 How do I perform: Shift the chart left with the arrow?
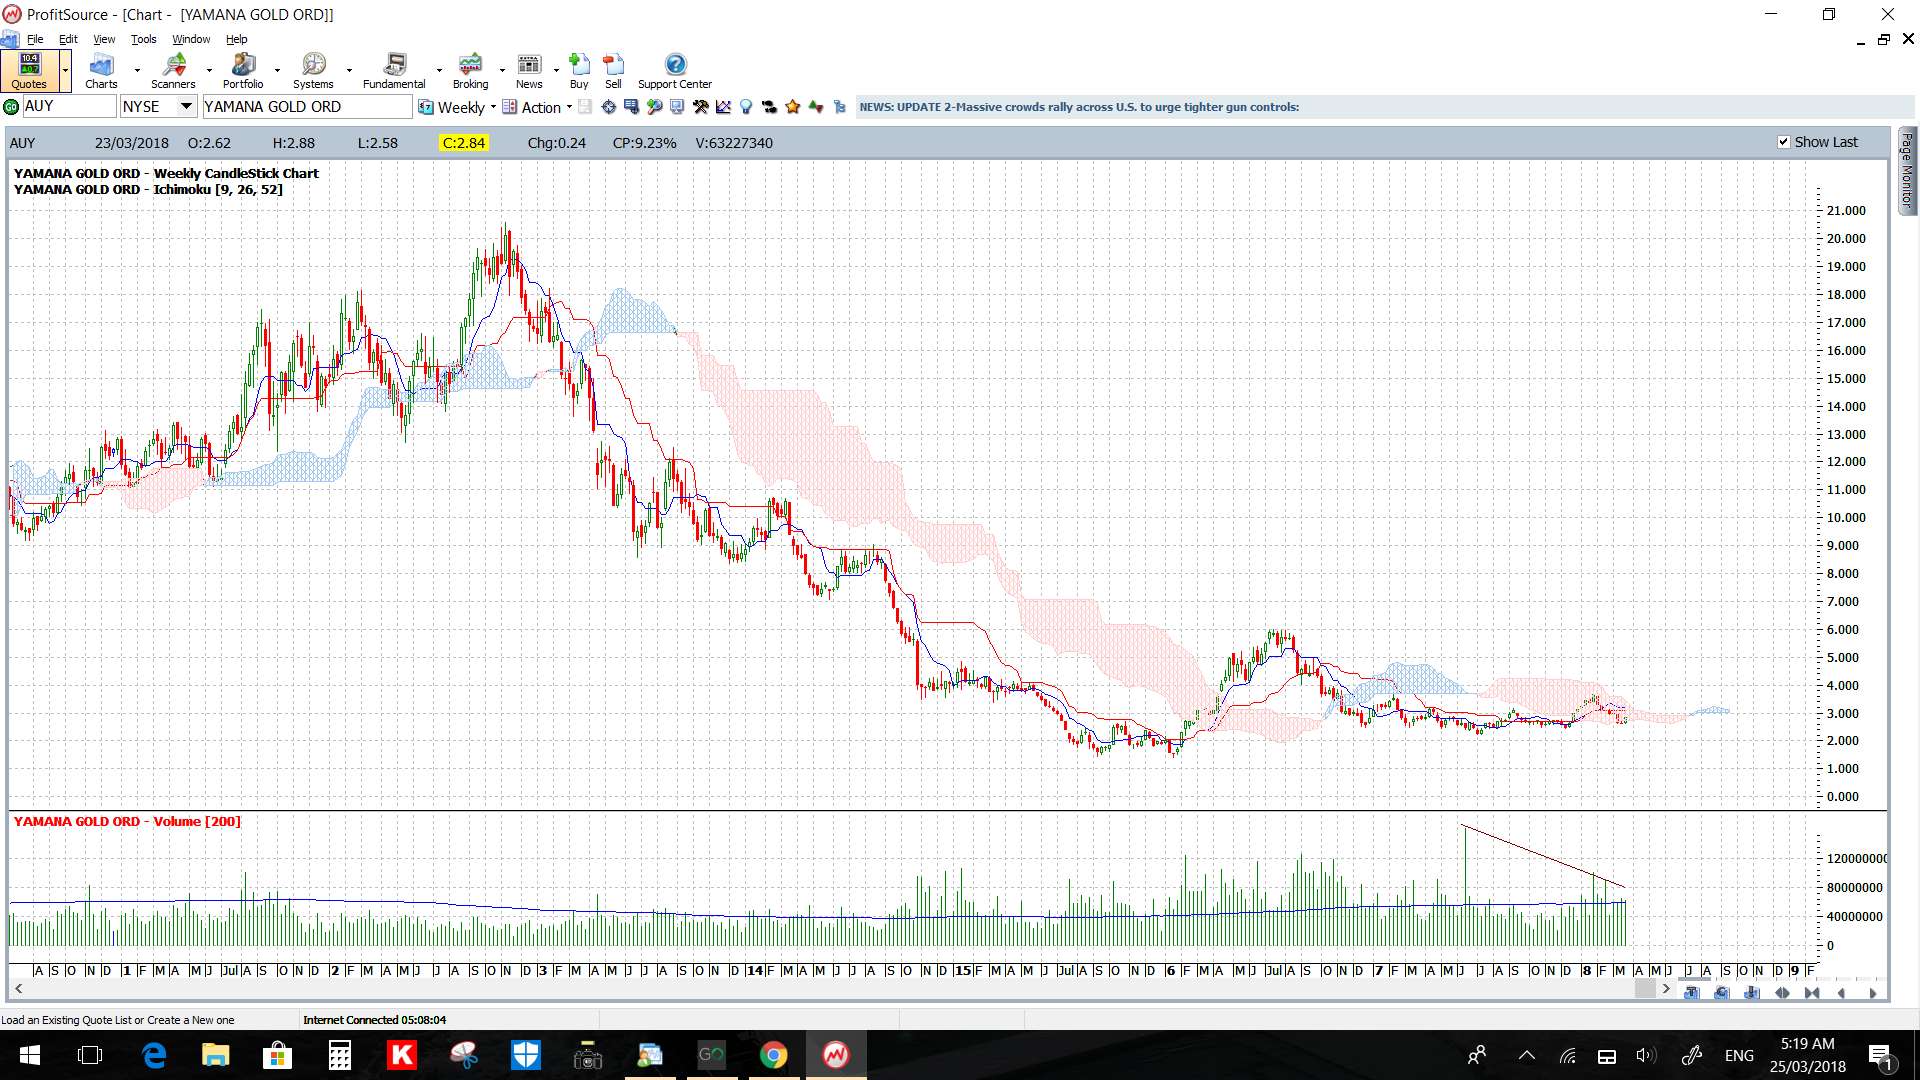(x=1841, y=993)
